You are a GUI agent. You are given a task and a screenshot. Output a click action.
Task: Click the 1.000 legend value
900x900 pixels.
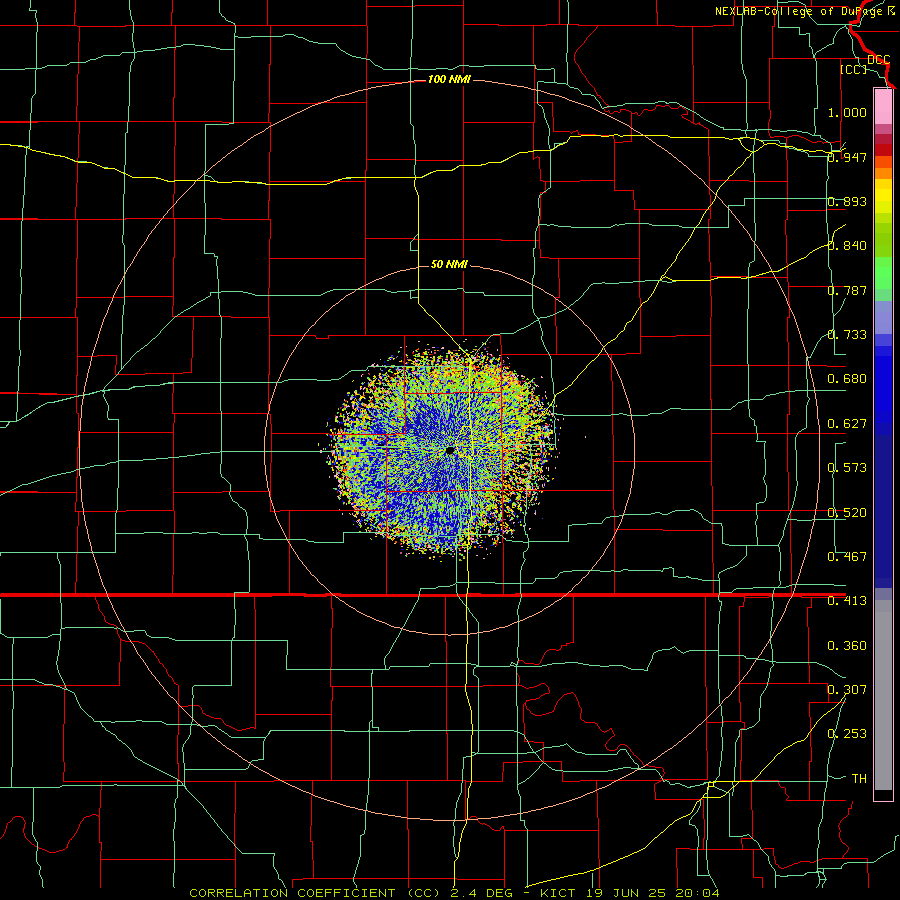coord(847,112)
